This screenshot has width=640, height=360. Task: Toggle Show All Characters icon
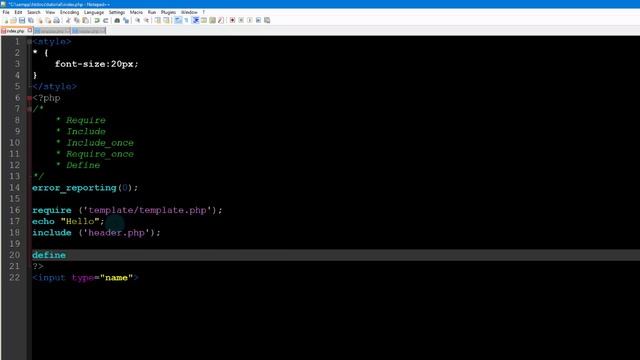pos(186,20)
